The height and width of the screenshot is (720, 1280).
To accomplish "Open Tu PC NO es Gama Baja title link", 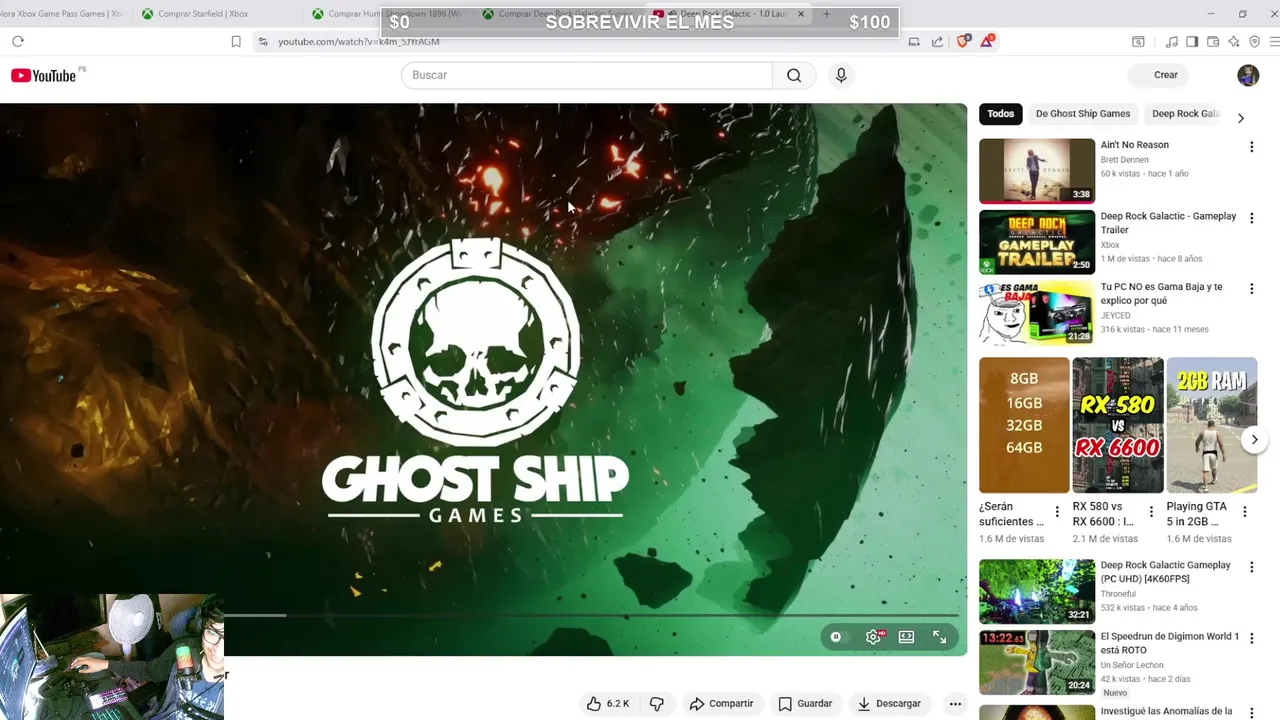I will (x=1161, y=294).
